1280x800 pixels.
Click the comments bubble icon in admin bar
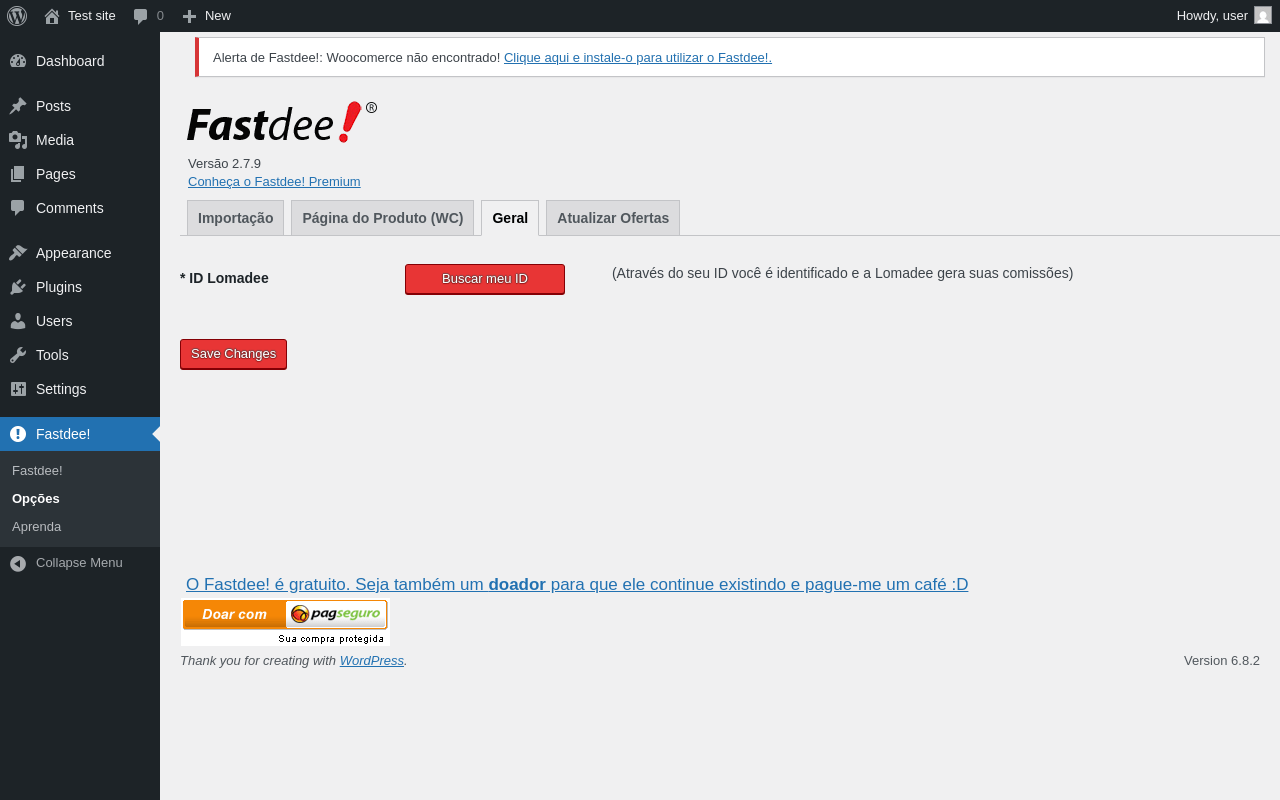pos(141,16)
